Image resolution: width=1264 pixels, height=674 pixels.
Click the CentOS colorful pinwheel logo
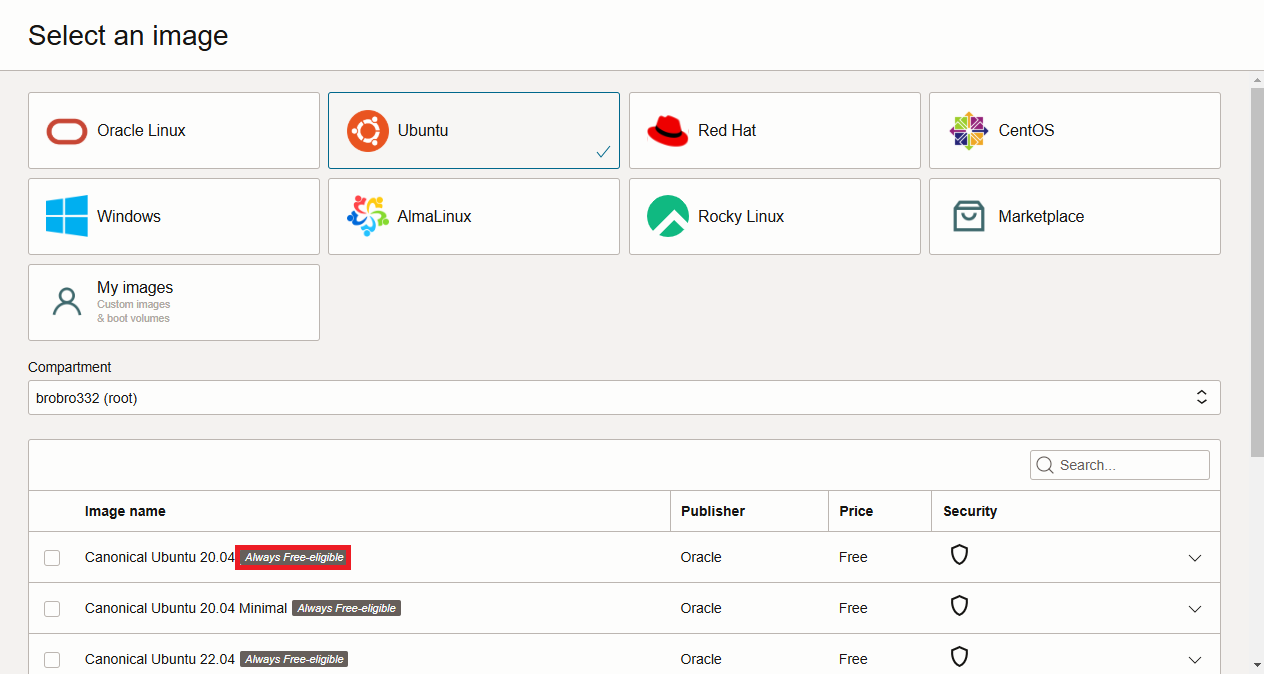tap(968, 131)
